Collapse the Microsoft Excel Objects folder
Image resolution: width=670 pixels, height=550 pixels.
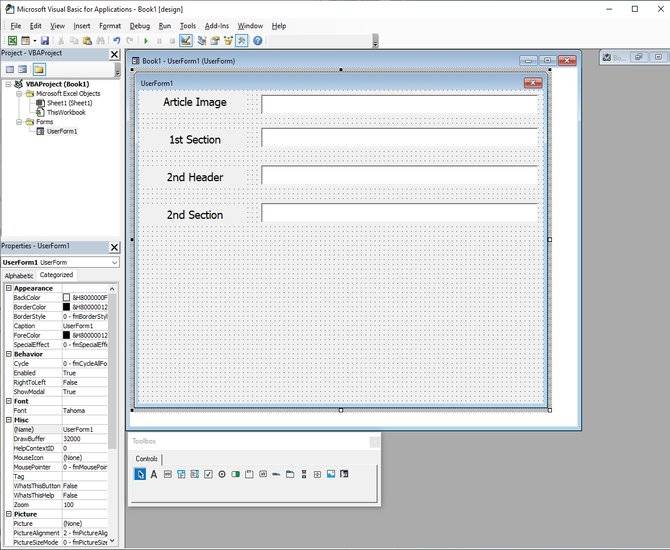click(19, 94)
